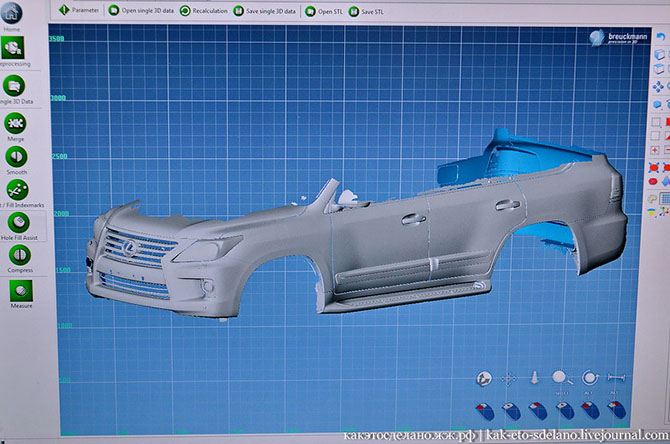Select the view rotate globe icon

484,379
